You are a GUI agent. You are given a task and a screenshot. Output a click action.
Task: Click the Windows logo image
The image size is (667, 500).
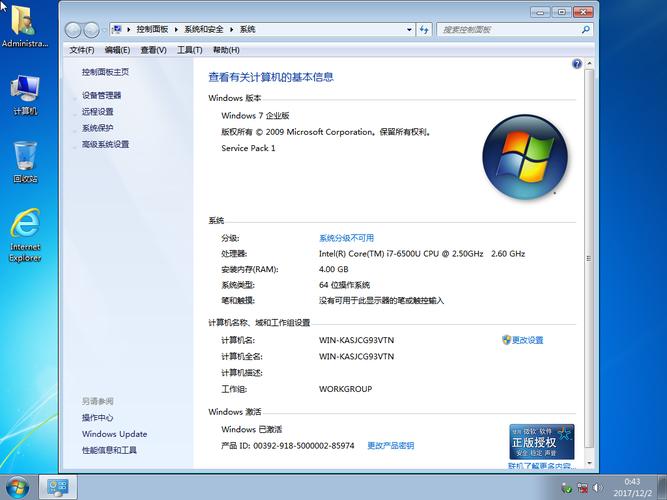pyautogui.click(x=525, y=157)
